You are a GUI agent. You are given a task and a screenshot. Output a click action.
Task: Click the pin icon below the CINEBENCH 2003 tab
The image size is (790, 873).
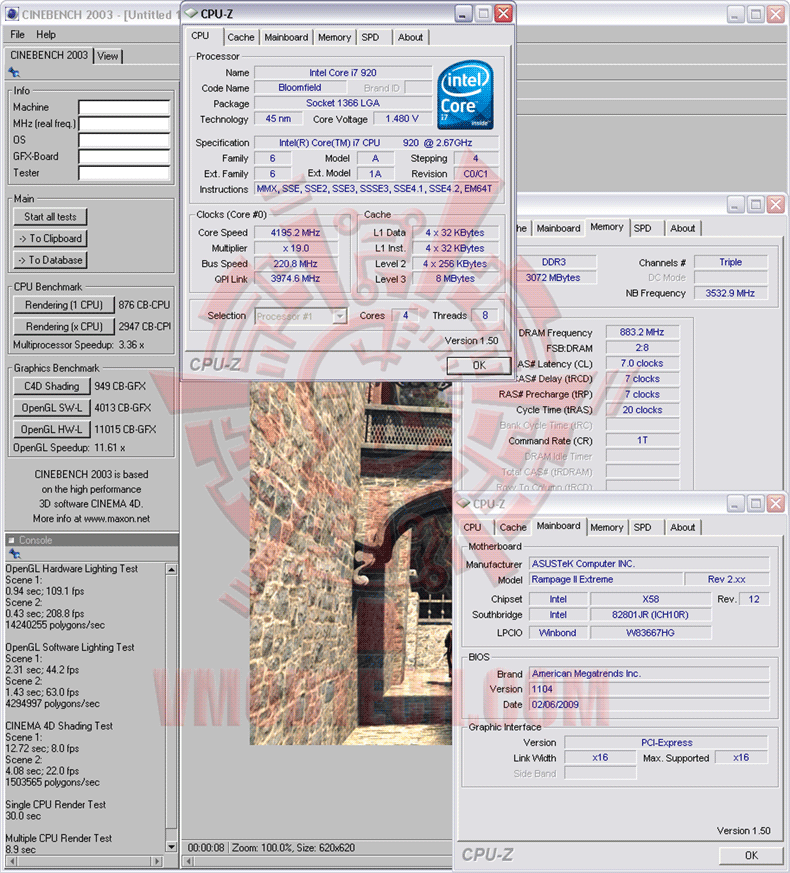tap(14, 72)
